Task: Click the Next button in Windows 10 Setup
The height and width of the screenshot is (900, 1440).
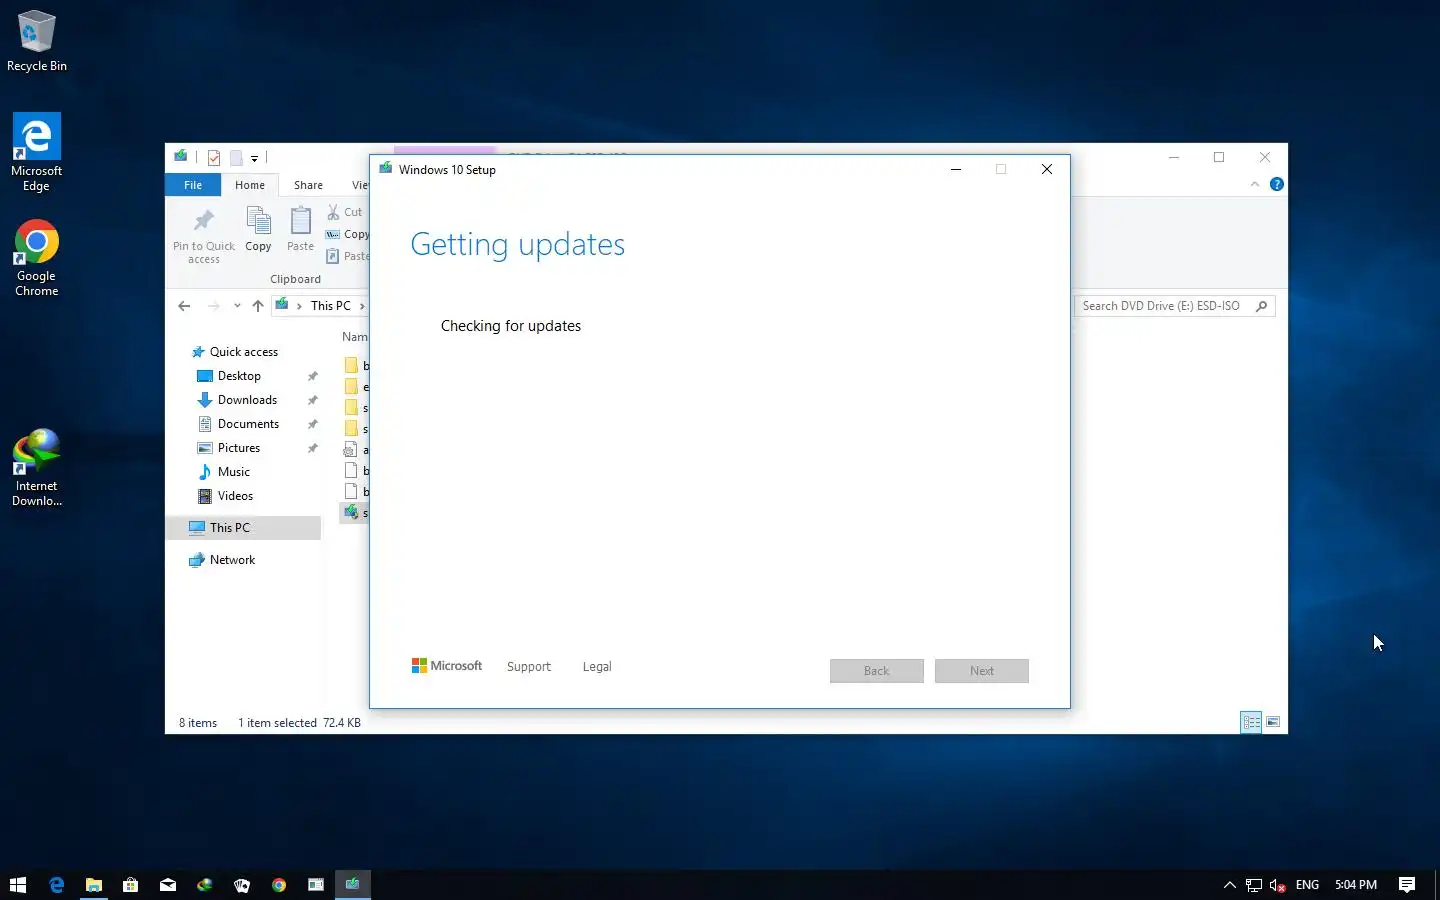Action: coord(982,671)
